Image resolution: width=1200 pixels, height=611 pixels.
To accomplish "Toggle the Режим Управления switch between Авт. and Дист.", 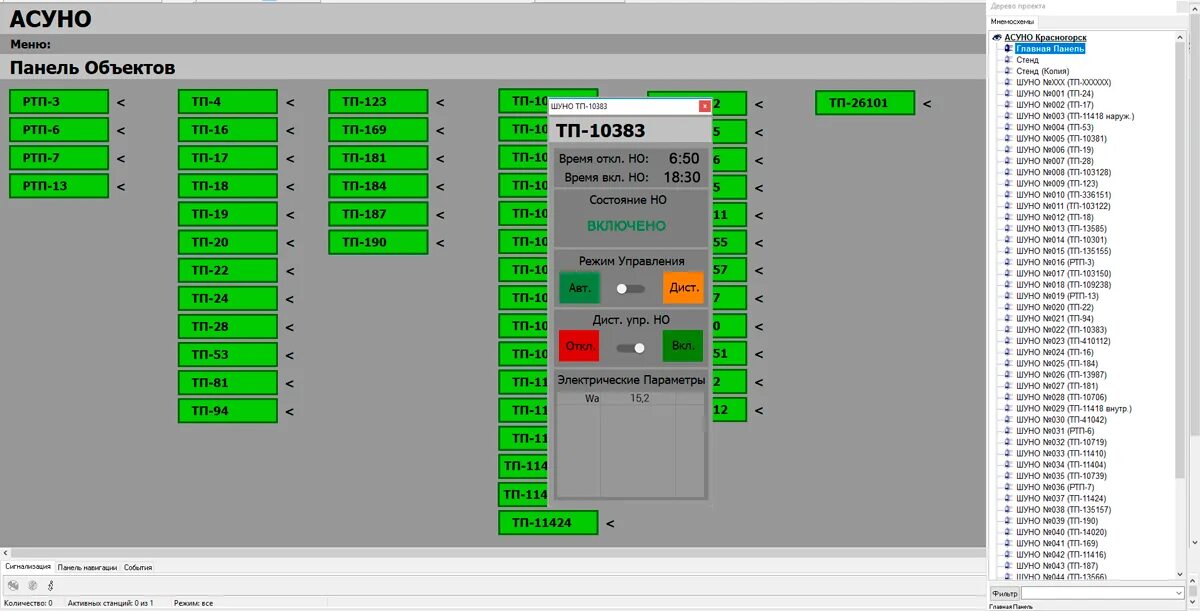I will pyautogui.click(x=630, y=288).
